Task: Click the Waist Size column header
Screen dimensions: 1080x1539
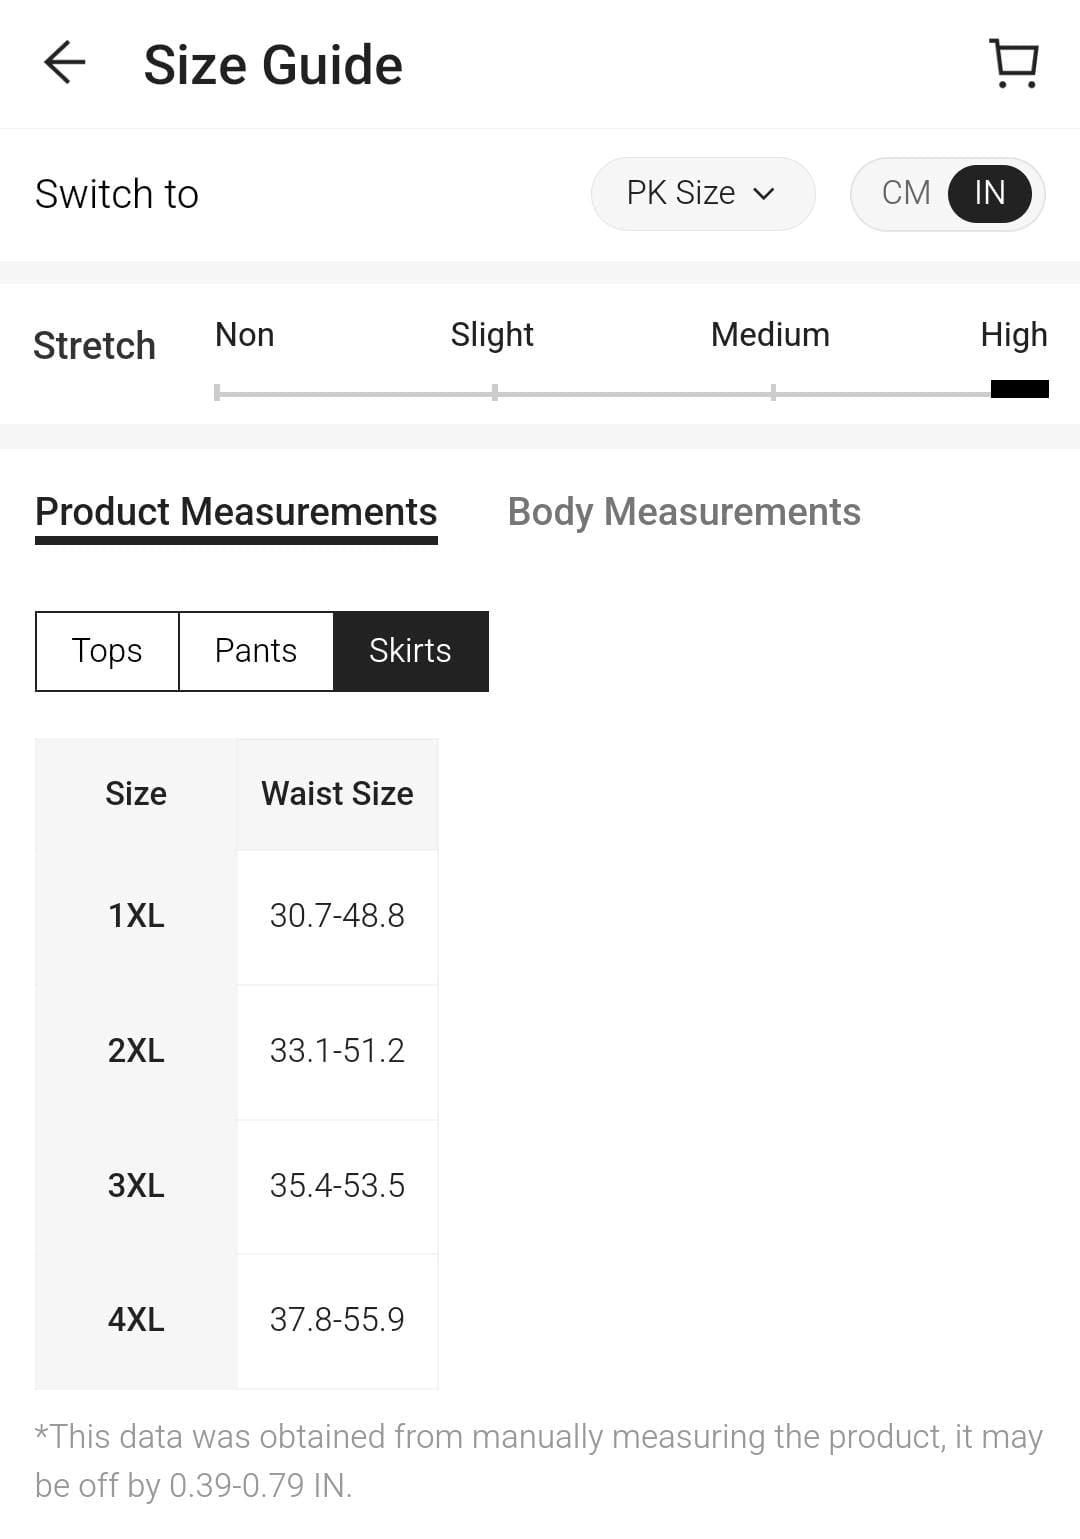Action: click(x=337, y=794)
